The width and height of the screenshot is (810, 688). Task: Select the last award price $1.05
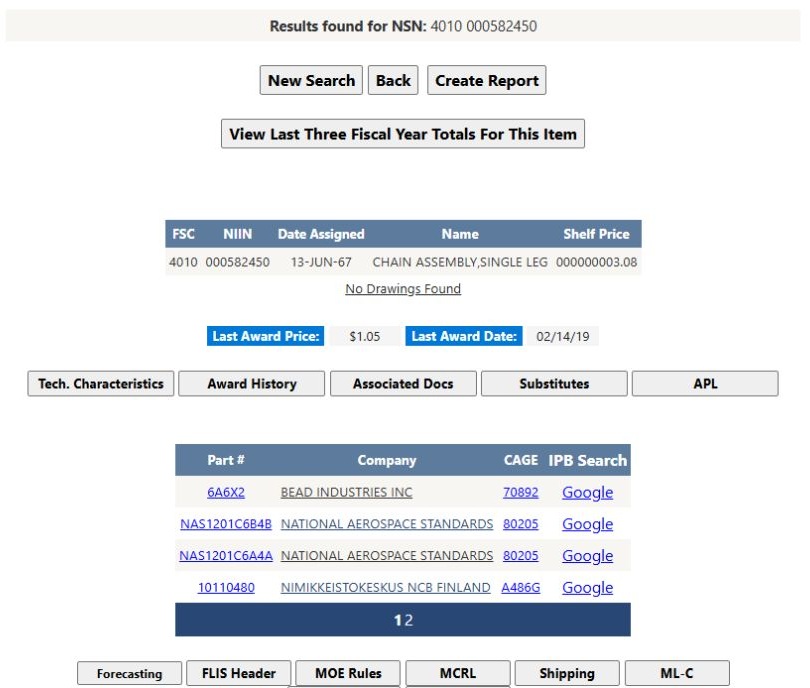point(365,336)
